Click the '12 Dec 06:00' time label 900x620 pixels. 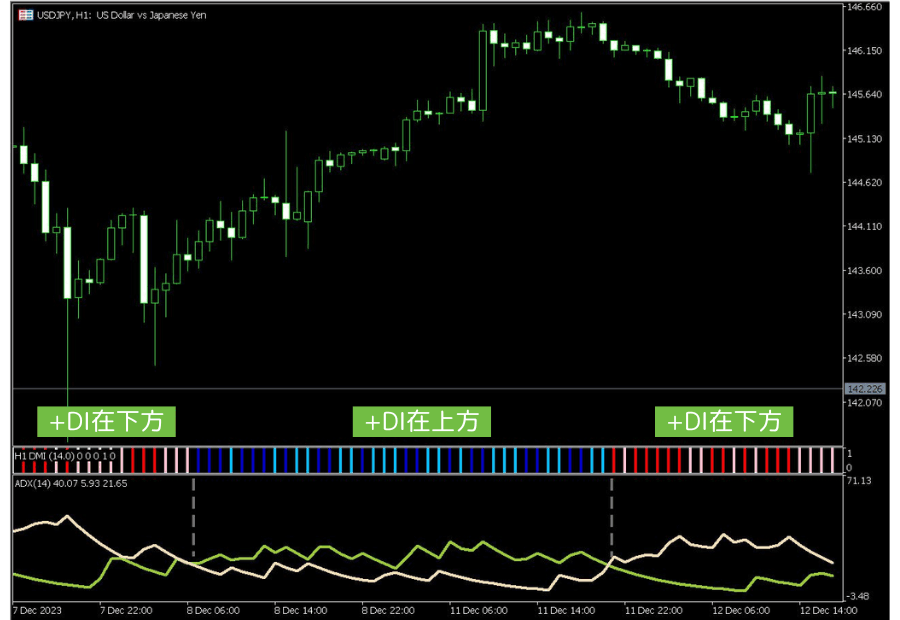click(741, 610)
